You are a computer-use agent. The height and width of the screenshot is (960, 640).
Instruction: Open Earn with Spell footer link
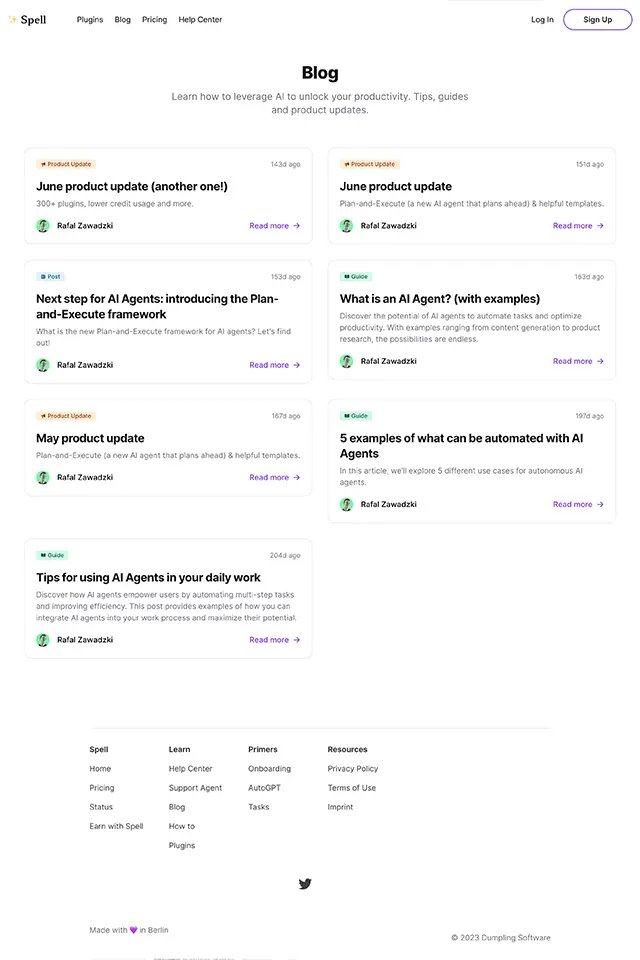pyautogui.click(x=116, y=826)
